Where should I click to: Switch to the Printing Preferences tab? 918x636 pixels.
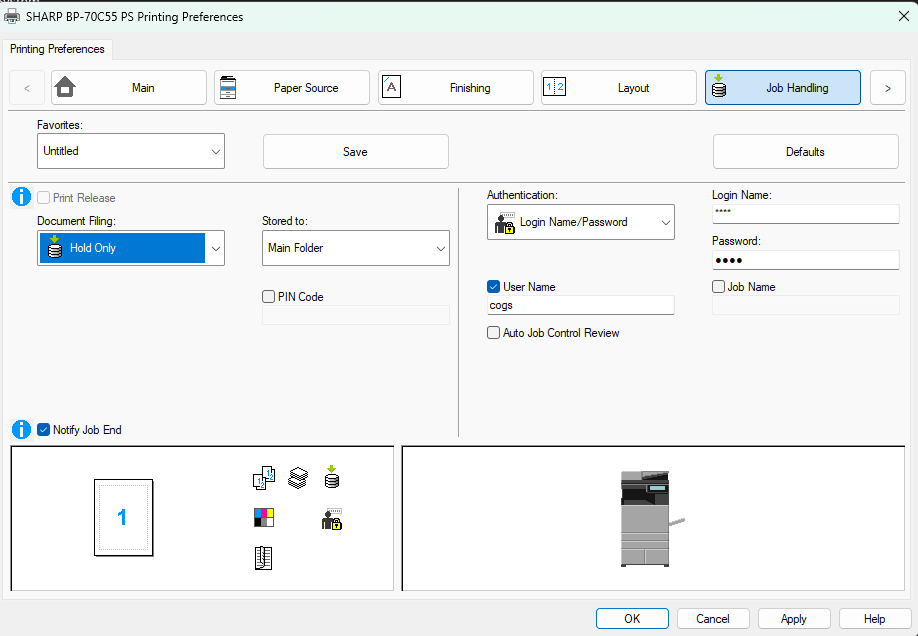[57, 48]
